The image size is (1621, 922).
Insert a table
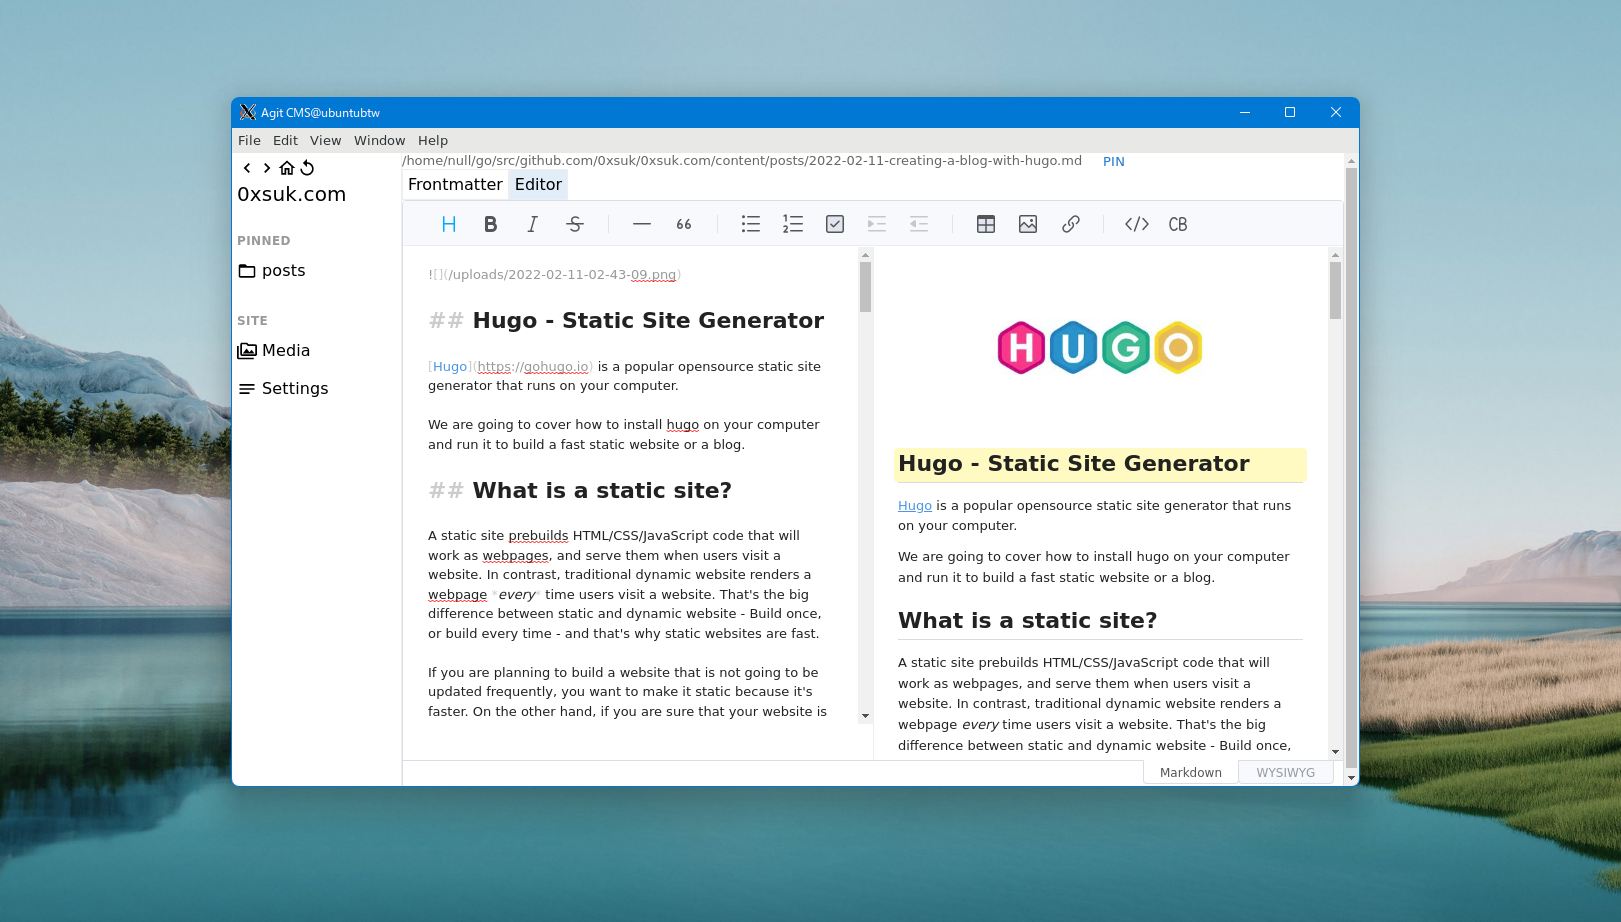point(986,224)
